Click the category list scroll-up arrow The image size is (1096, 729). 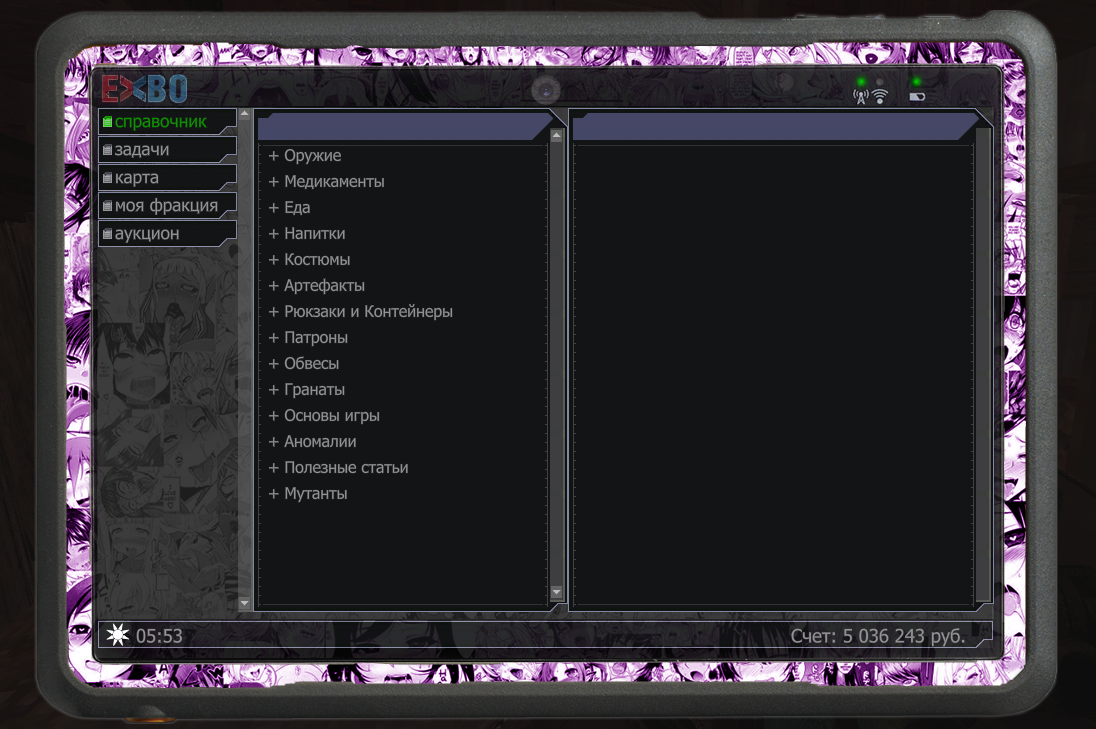556,136
